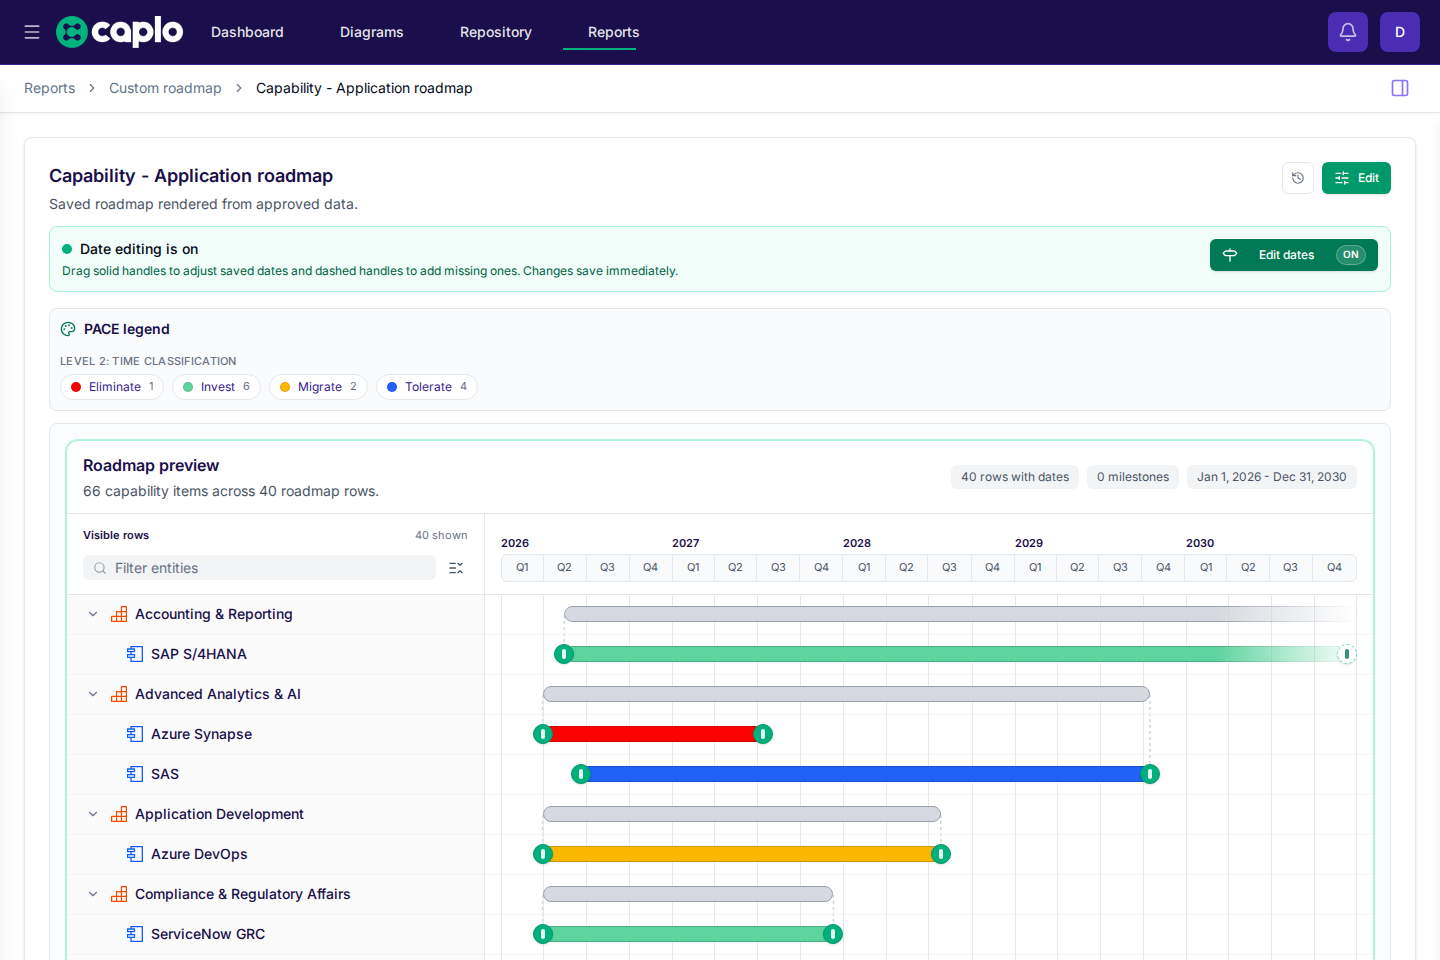Click the Azure DevOps application icon
The height and width of the screenshot is (960, 1440).
point(135,854)
